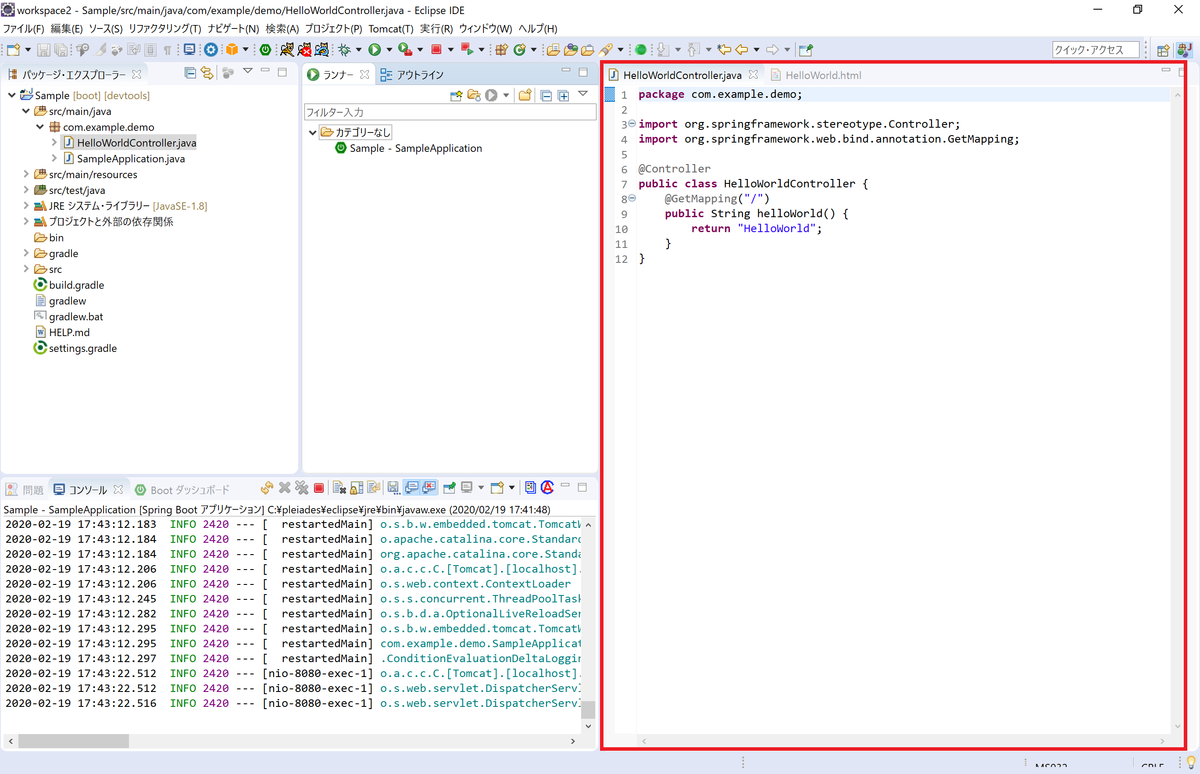Click the Spring Boot power icon in toolbar

265,49
